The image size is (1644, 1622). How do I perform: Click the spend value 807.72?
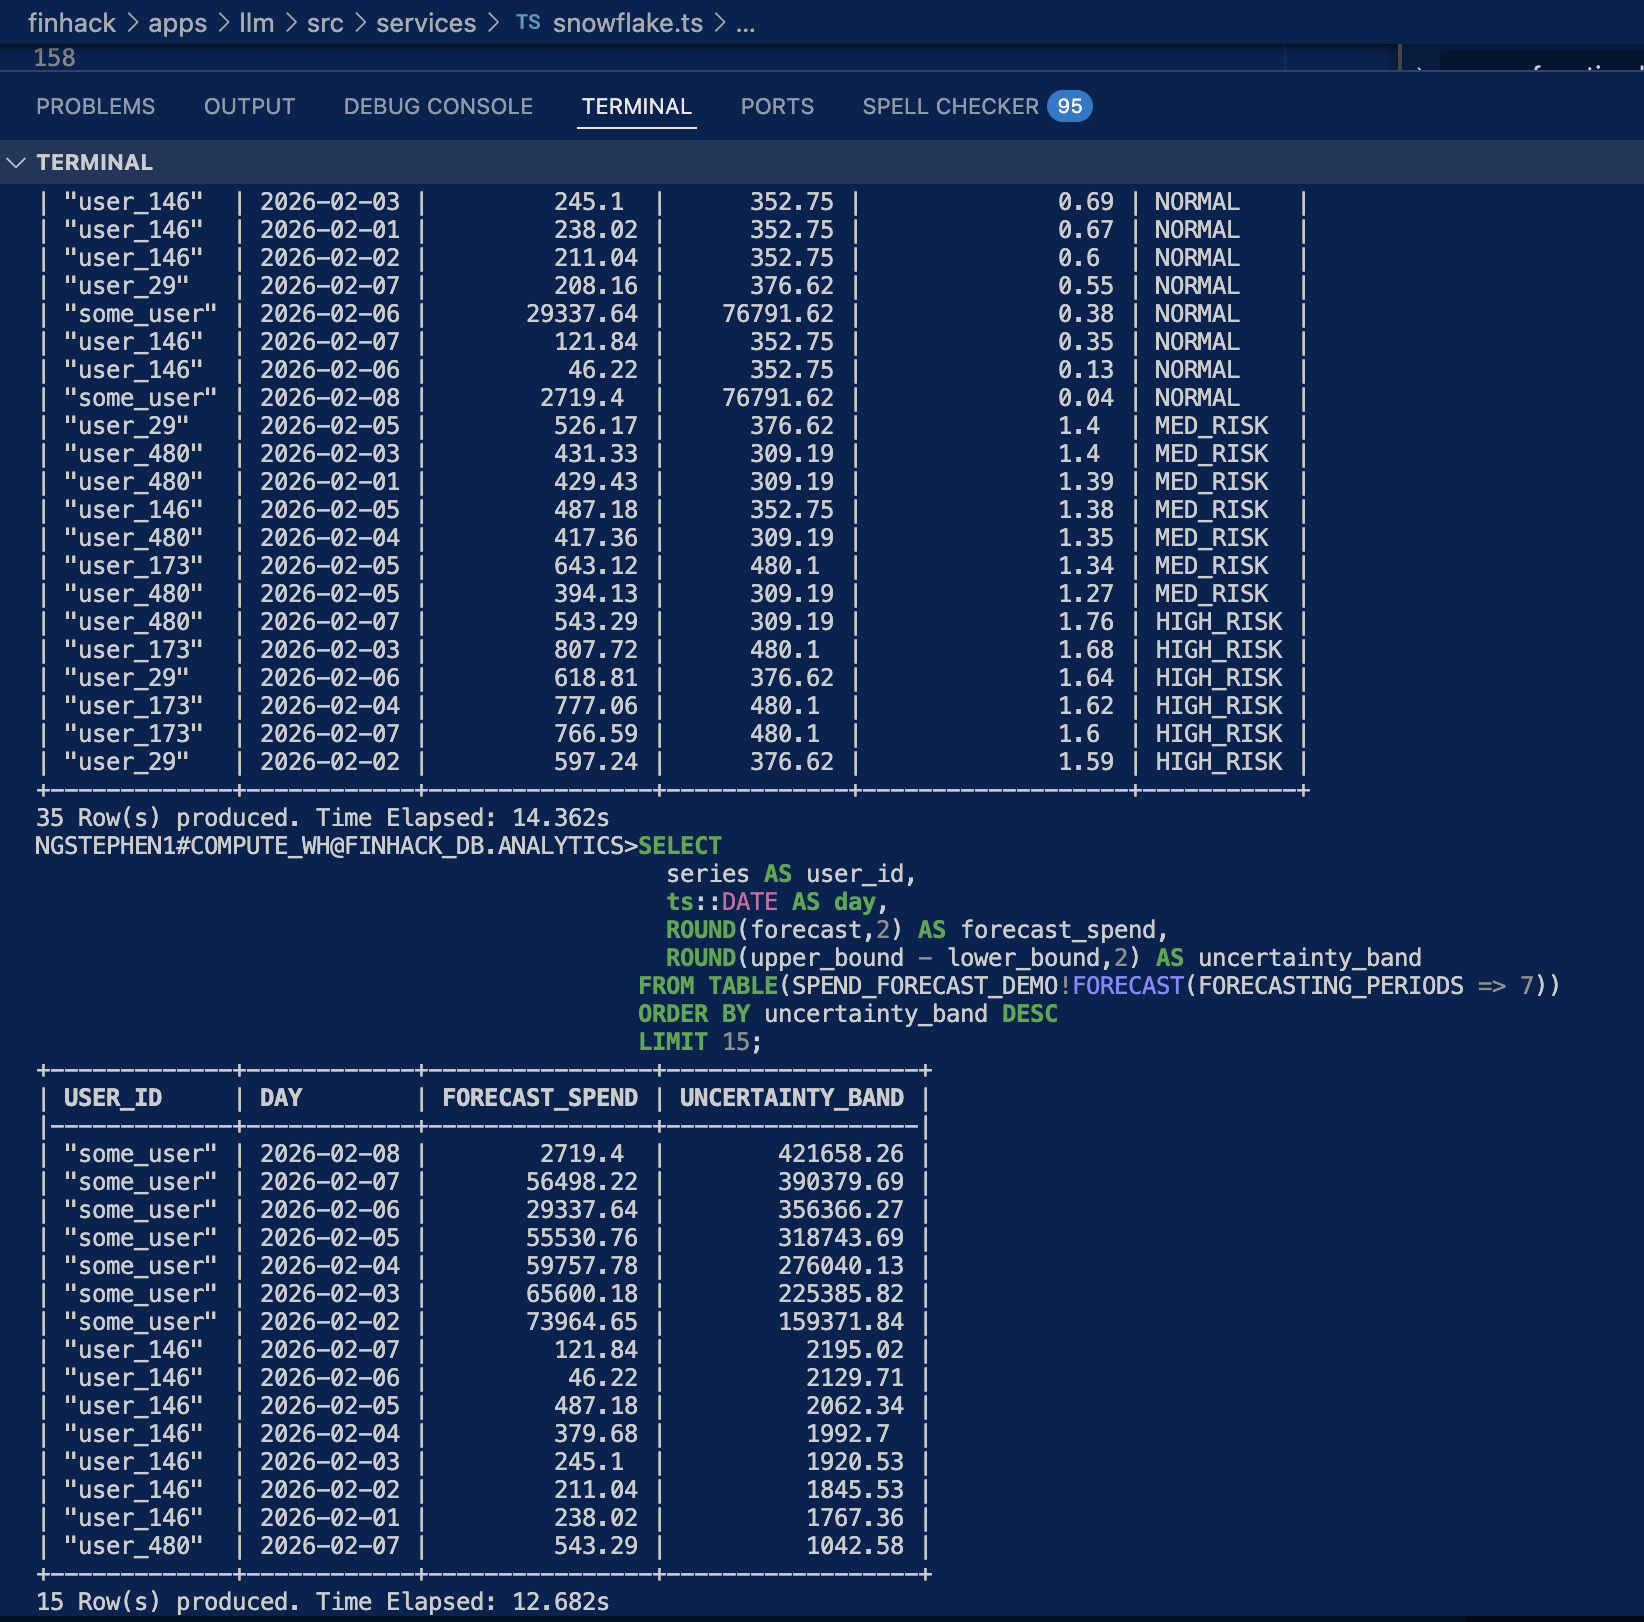tap(596, 650)
